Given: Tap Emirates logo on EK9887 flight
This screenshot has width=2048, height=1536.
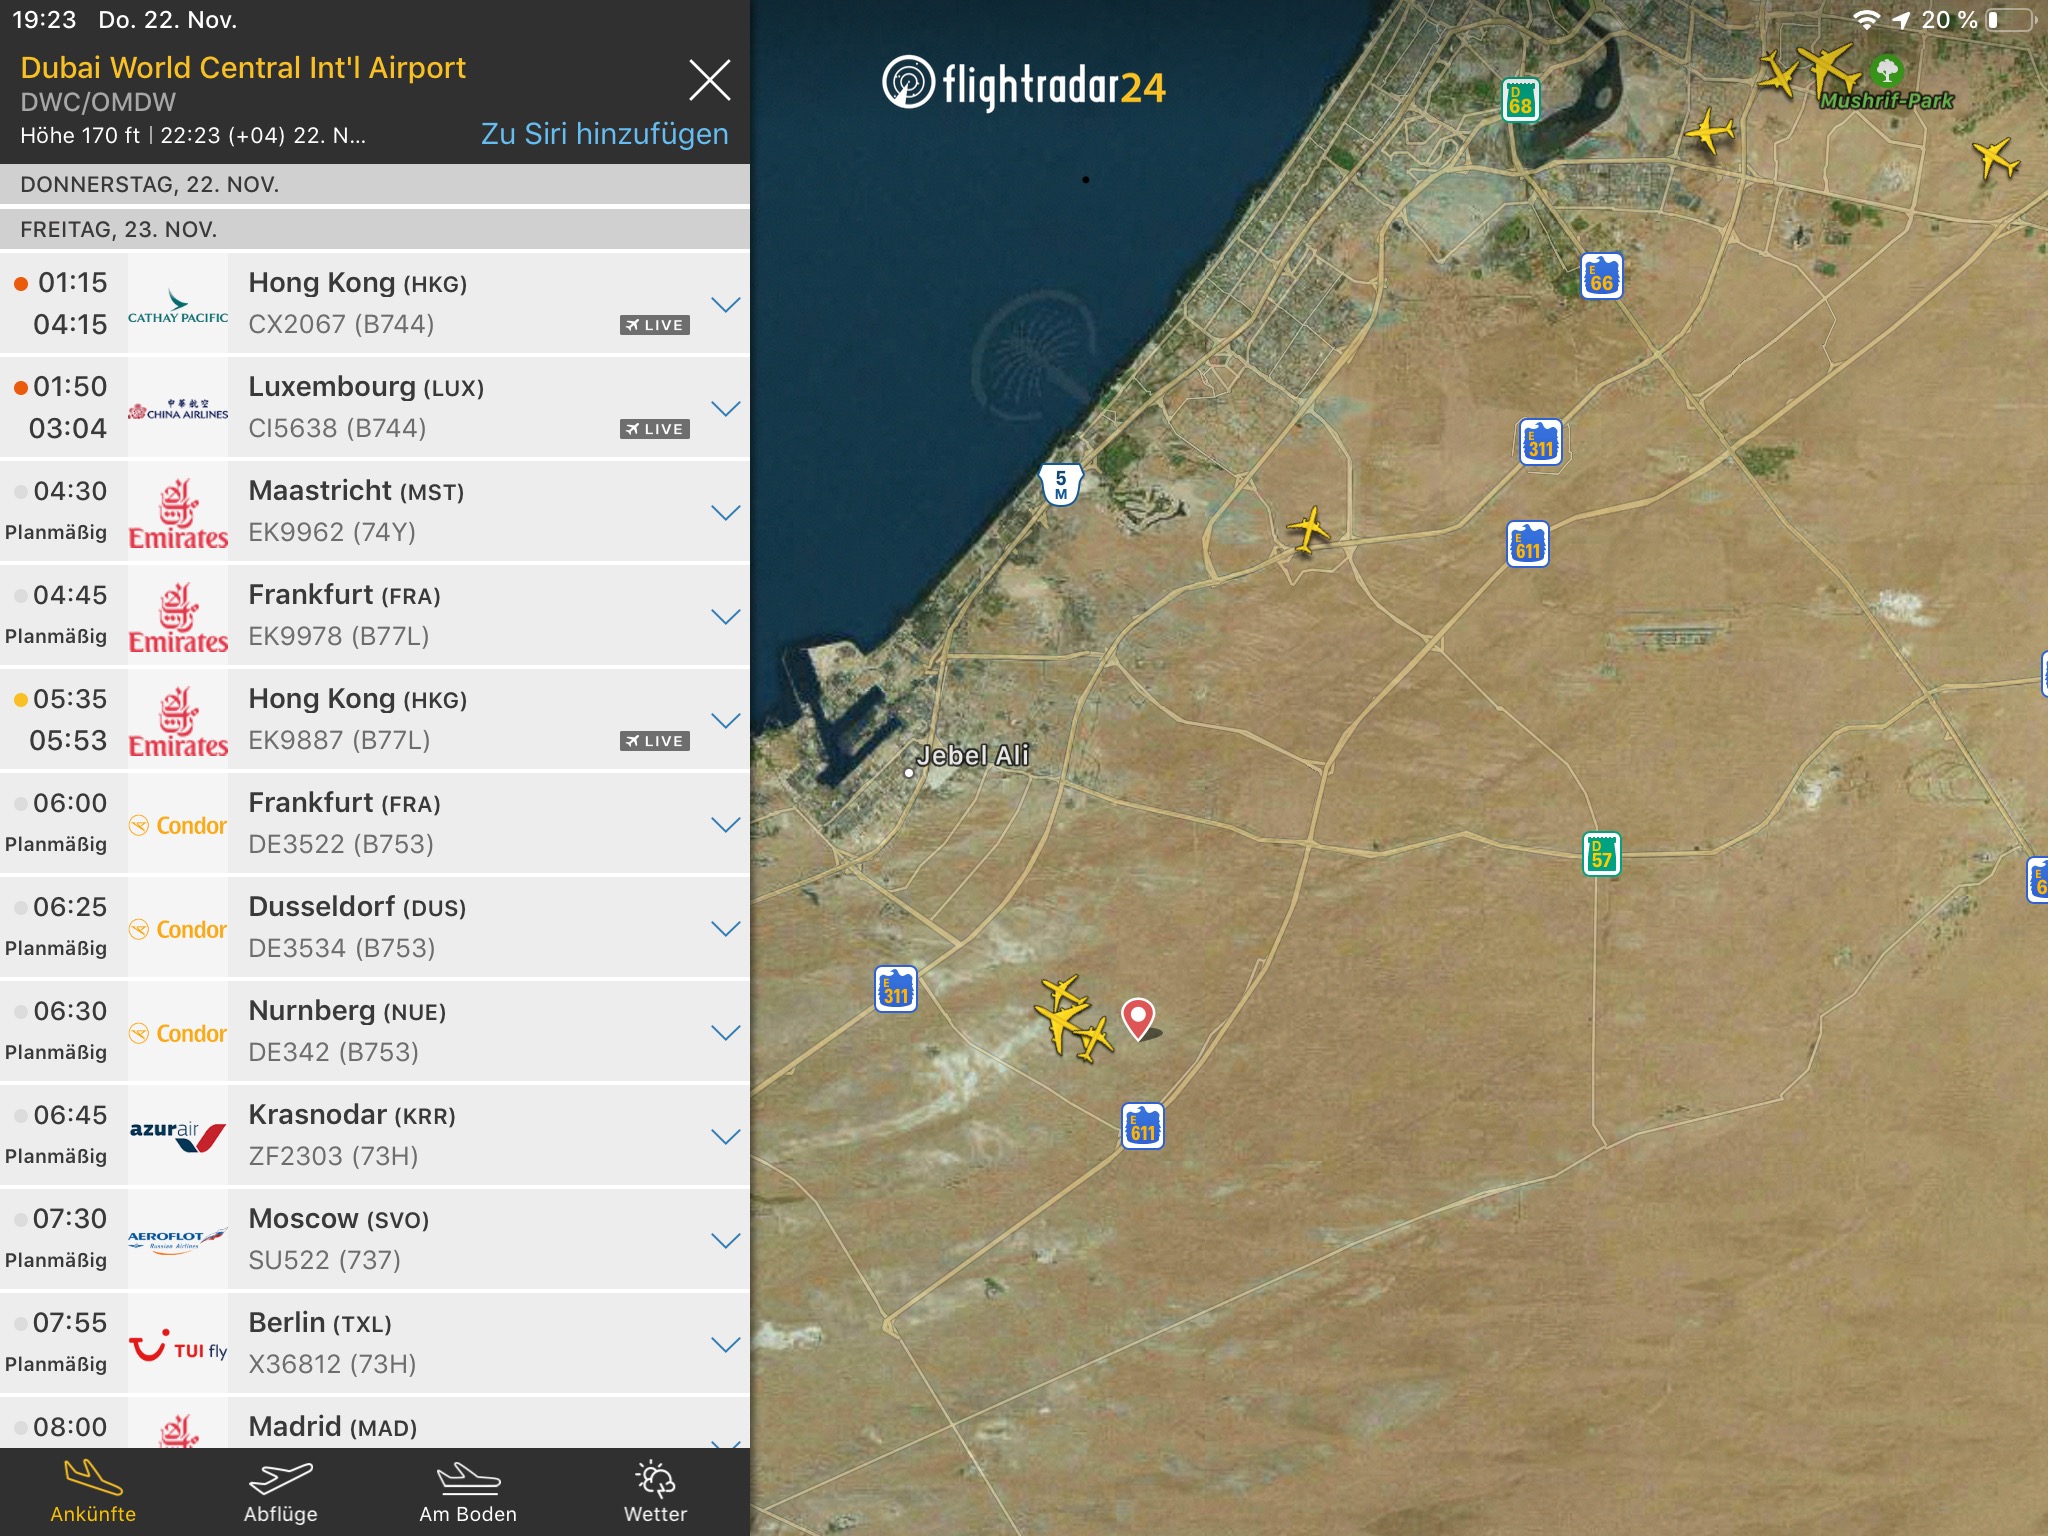Looking at the screenshot, I should click(178, 720).
